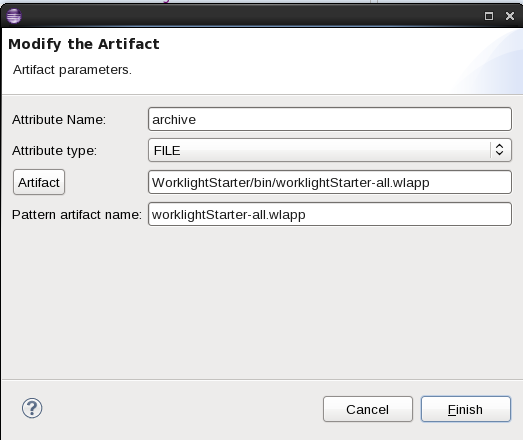This screenshot has width=523, height=440.
Task: Click the Artifact parameters description text
Action: (x=72, y=70)
